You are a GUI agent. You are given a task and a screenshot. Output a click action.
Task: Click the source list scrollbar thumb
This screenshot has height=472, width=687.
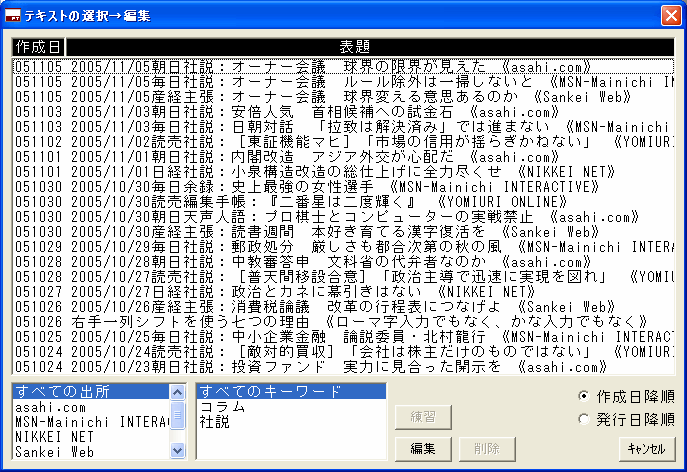coord(177,414)
